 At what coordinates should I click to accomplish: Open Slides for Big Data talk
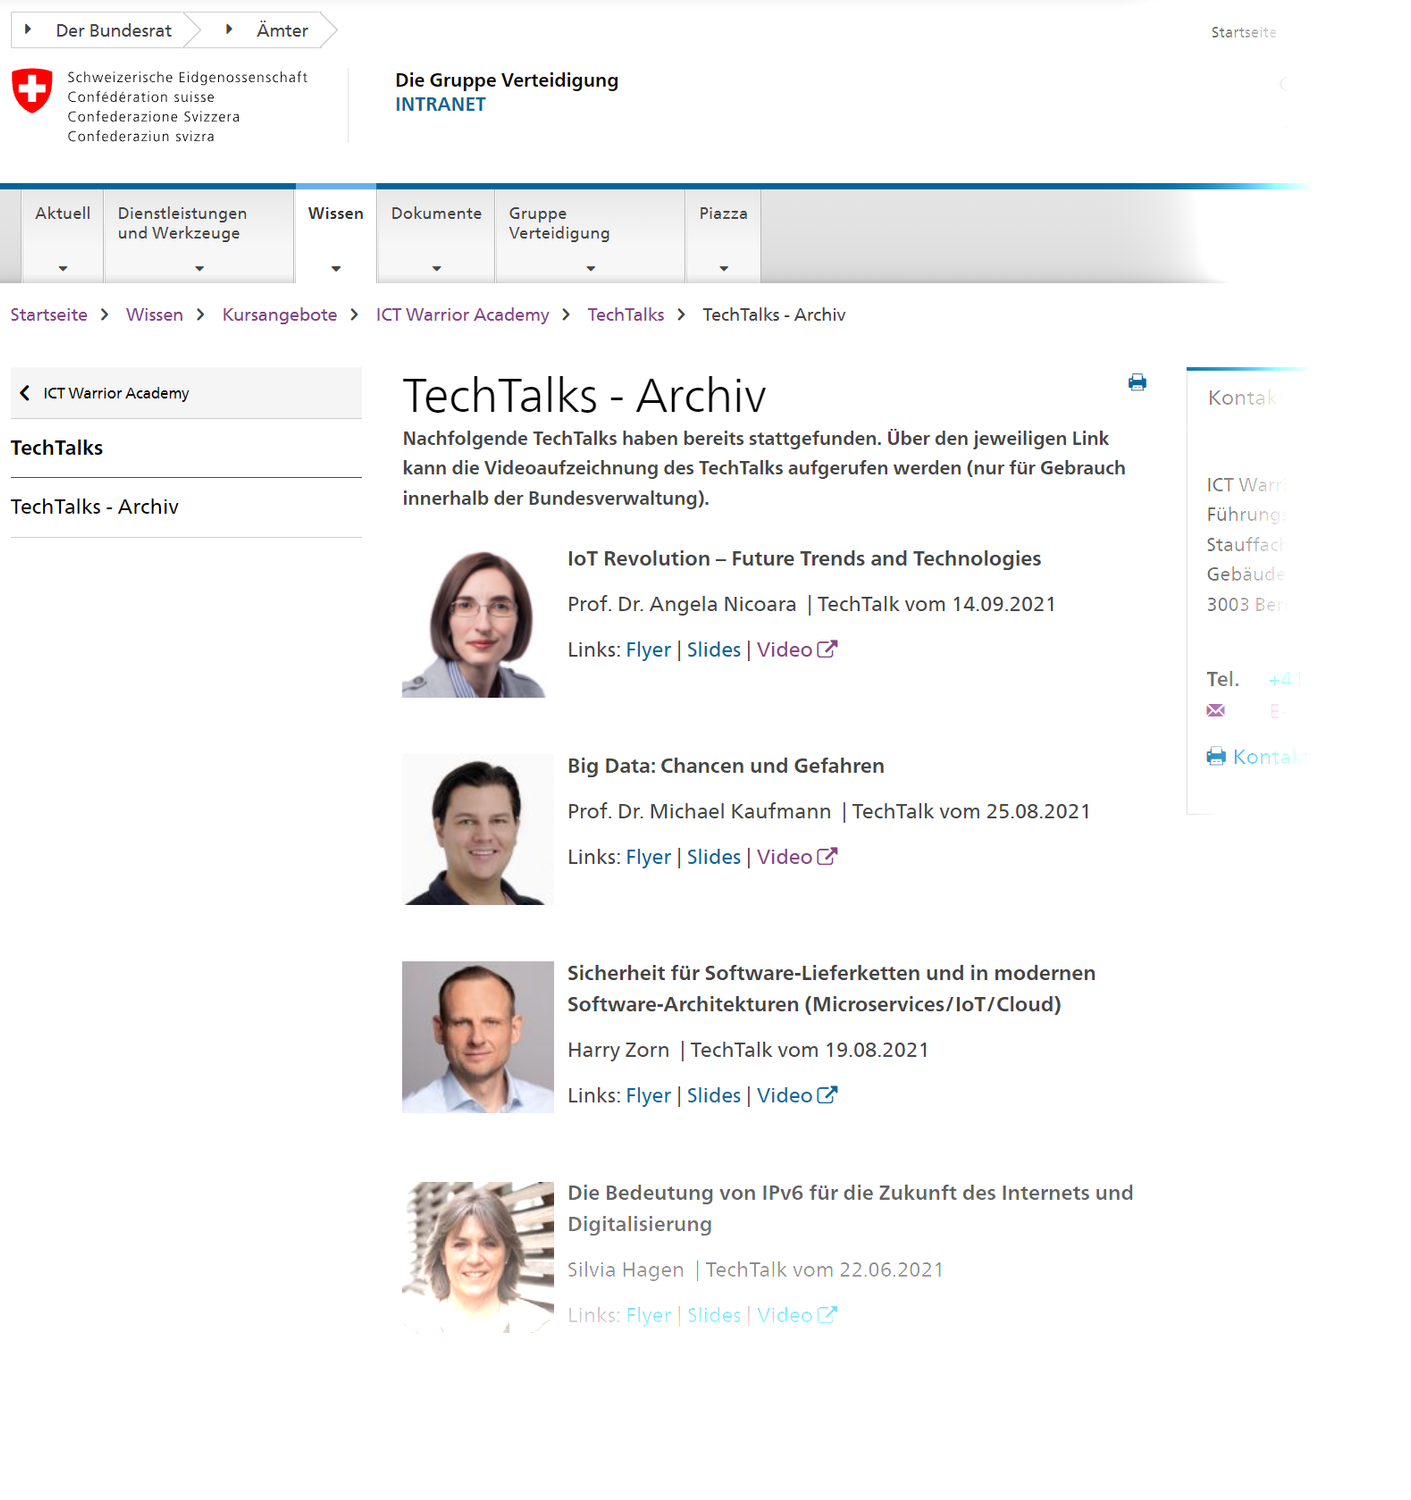[713, 857]
